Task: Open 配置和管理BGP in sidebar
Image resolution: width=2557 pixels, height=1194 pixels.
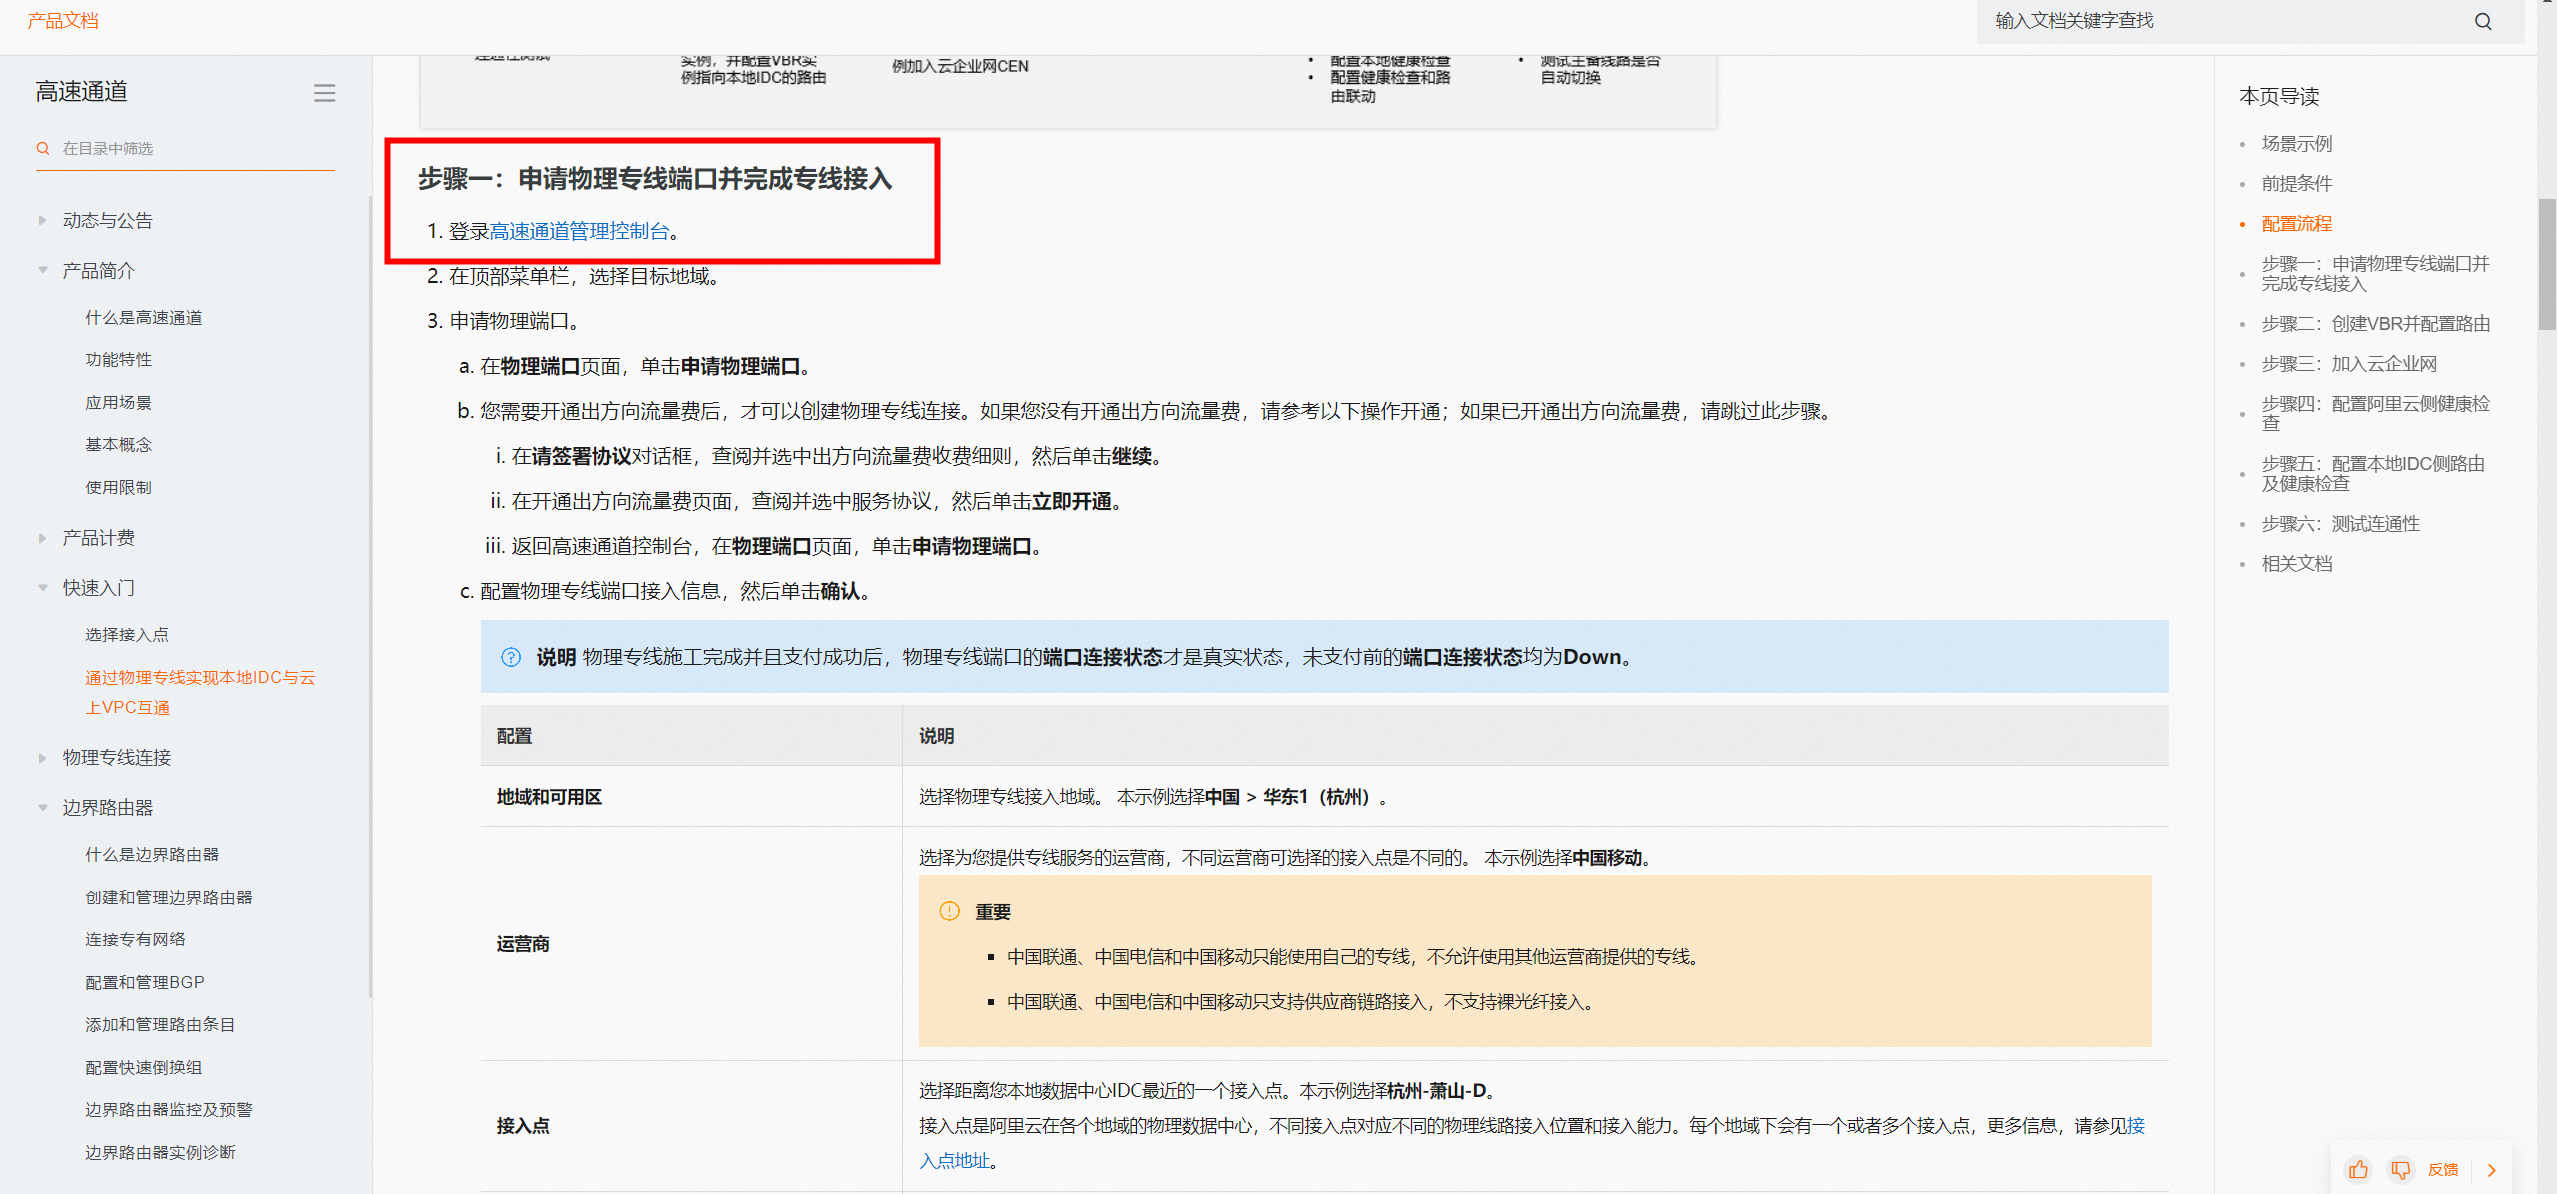Action: [x=145, y=983]
